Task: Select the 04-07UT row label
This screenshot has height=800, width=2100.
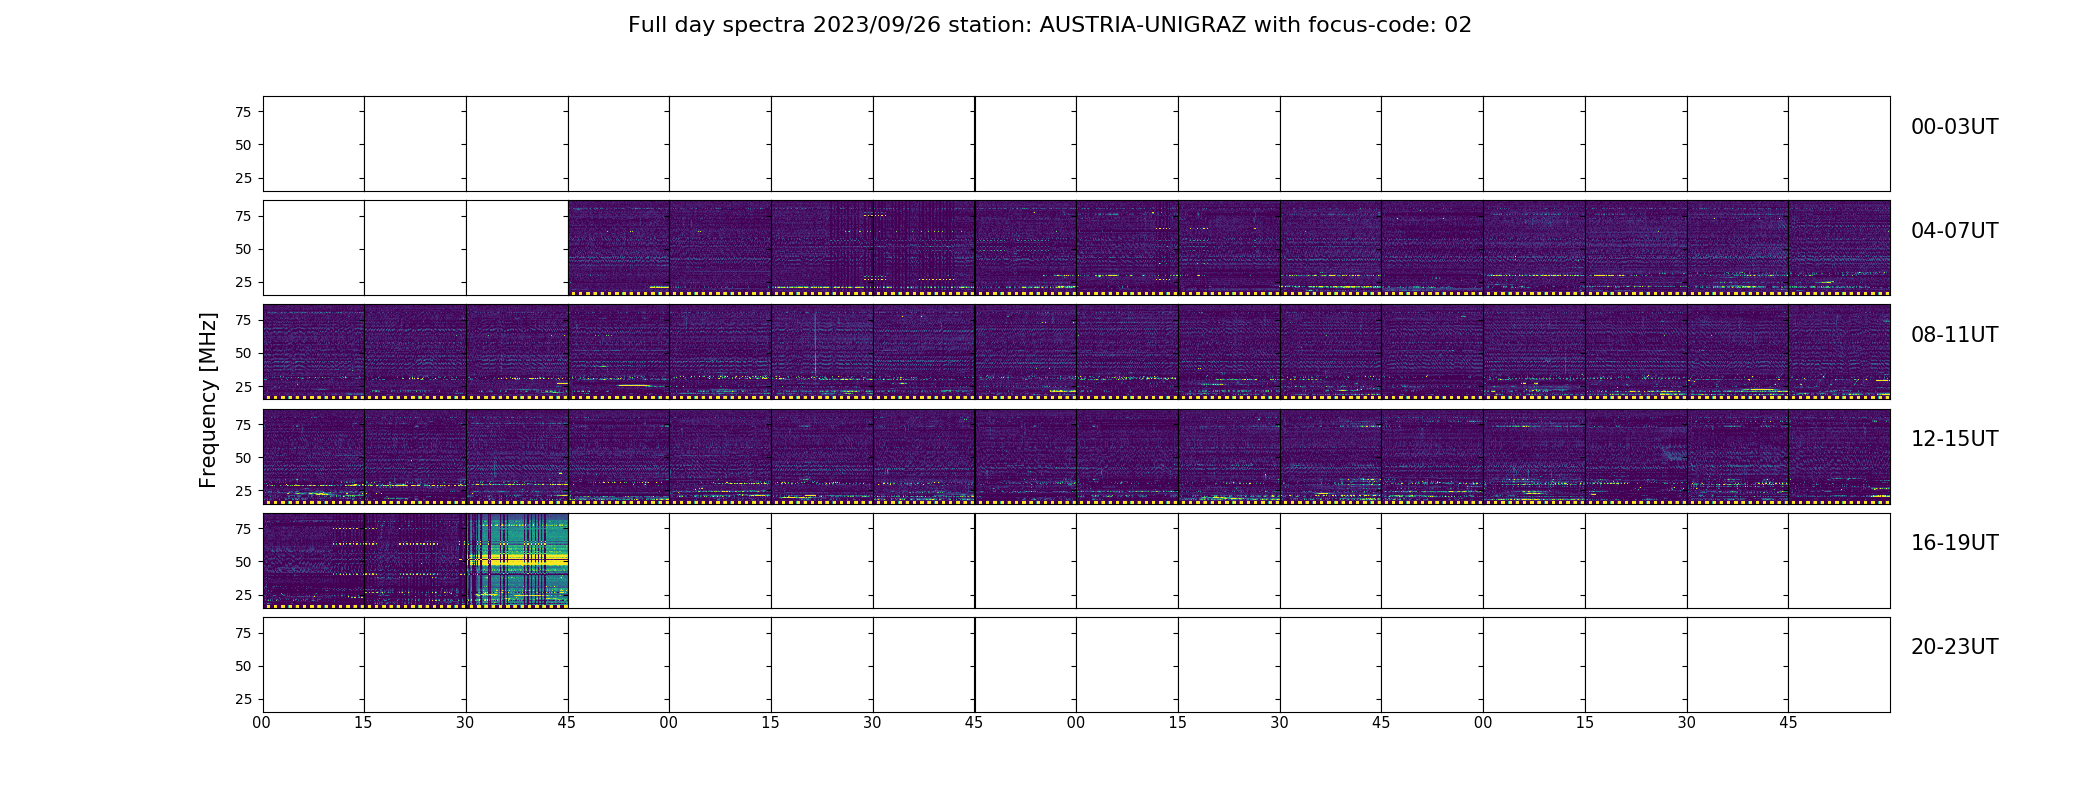Action: click(x=1953, y=231)
